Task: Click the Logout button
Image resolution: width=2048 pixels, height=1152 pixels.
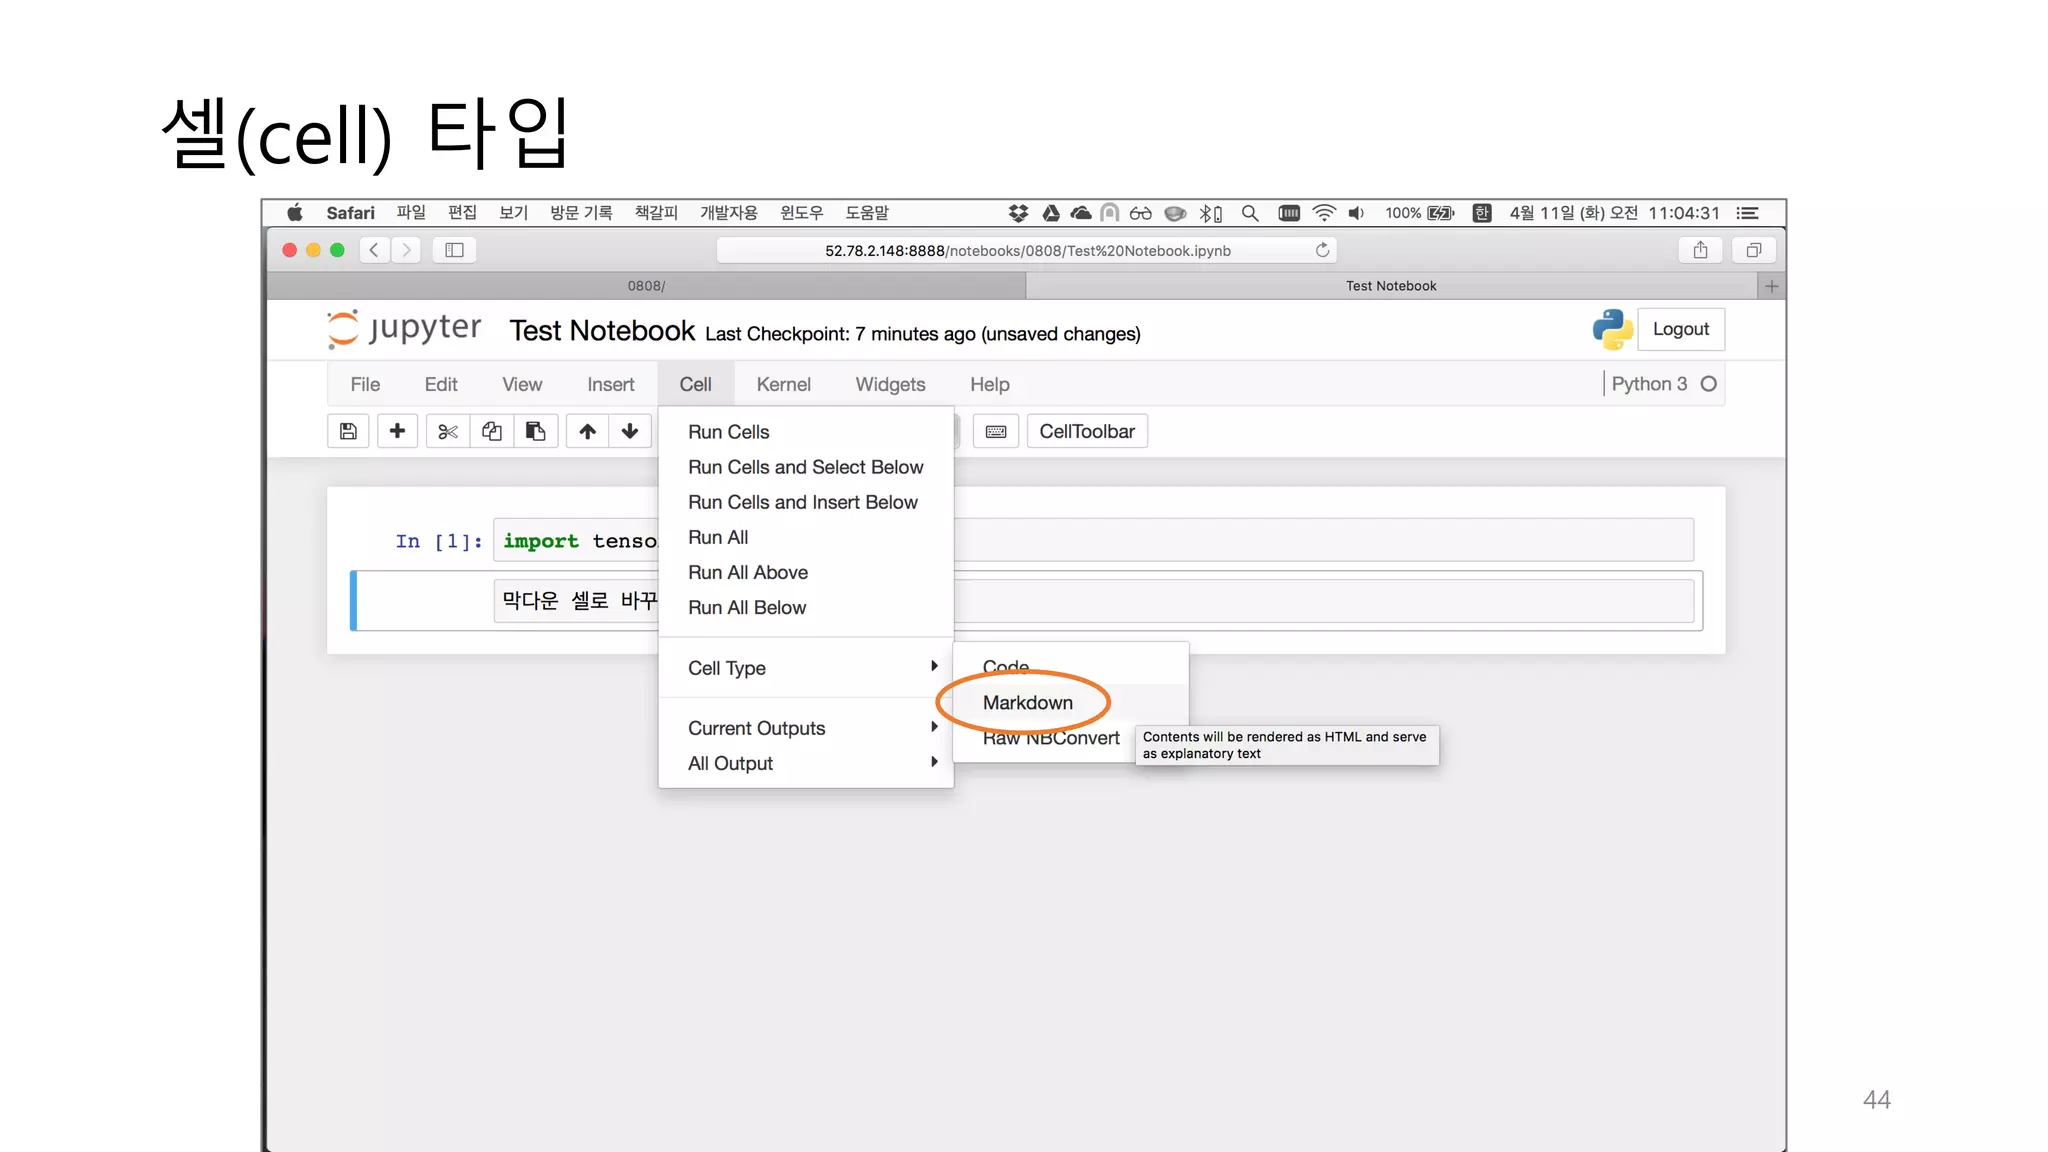Action: (1681, 329)
